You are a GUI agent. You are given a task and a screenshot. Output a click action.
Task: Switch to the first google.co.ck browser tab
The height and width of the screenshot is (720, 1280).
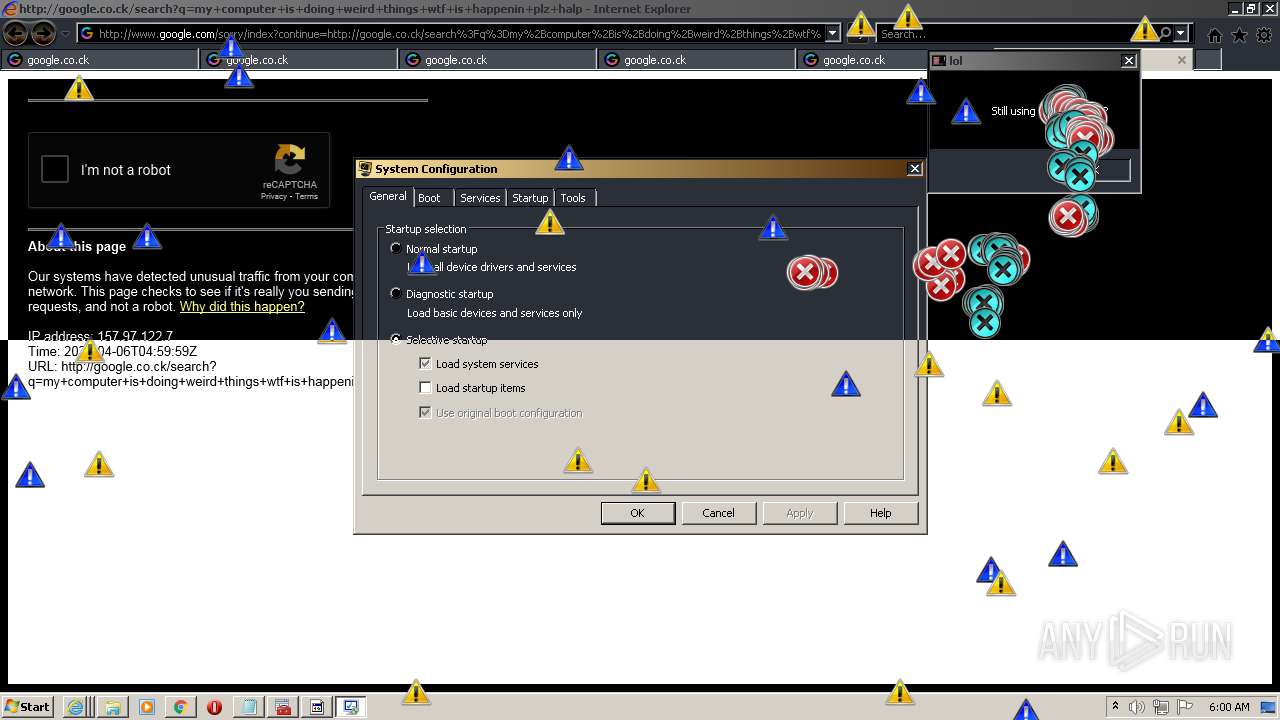[100, 60]
